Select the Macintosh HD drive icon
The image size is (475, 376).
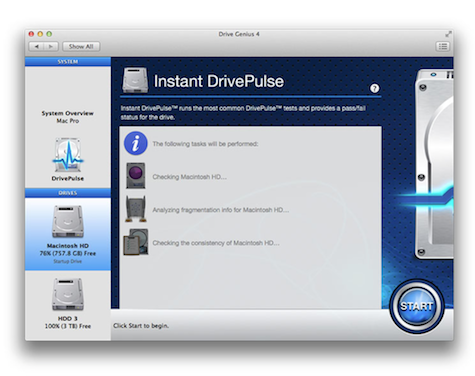68,222
